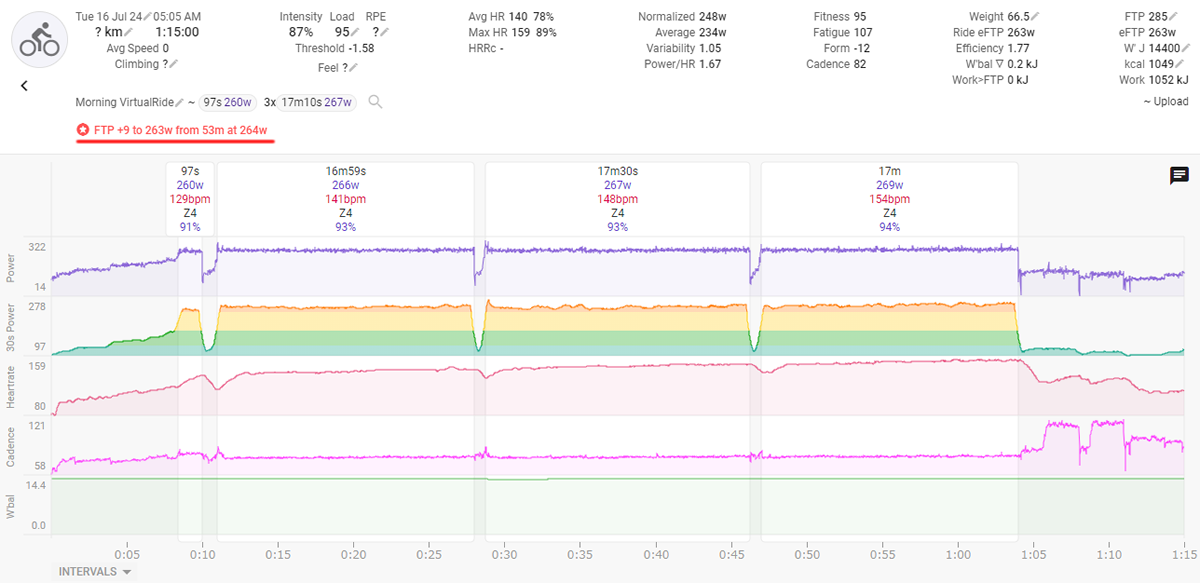This screenshot has width=1200, height=583.
Task: Edit the kcal 1049 value via pencil
Action: [1177, 64]
